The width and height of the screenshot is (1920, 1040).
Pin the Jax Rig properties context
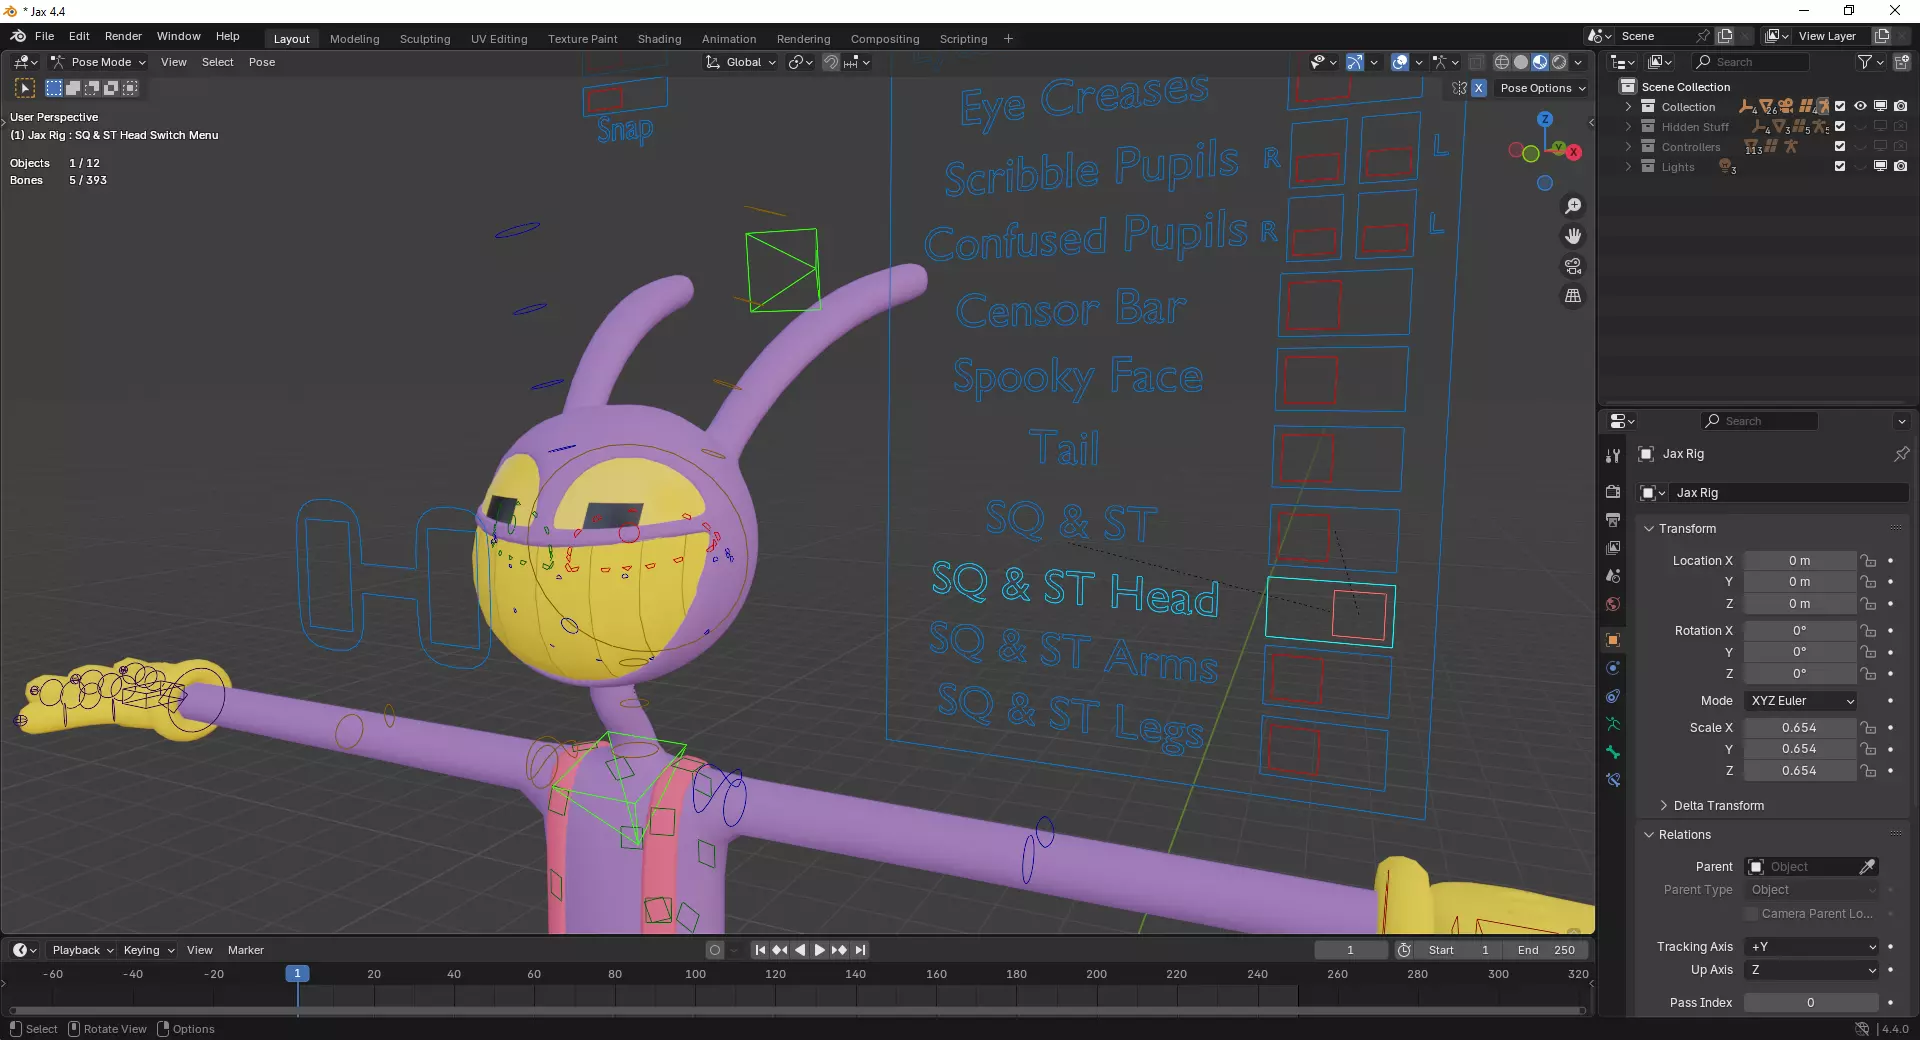coord(1901,454)
